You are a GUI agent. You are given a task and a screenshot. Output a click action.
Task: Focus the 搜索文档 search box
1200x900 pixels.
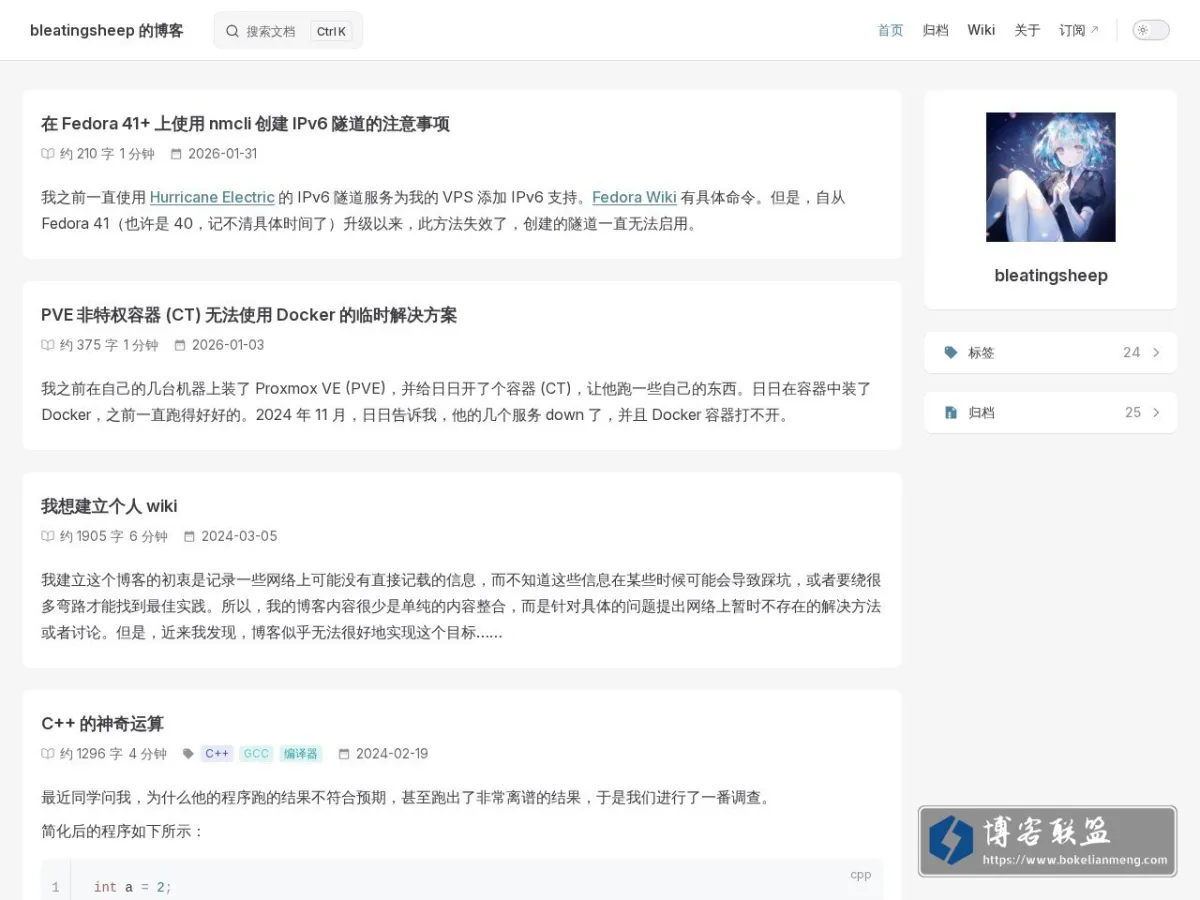288,30
